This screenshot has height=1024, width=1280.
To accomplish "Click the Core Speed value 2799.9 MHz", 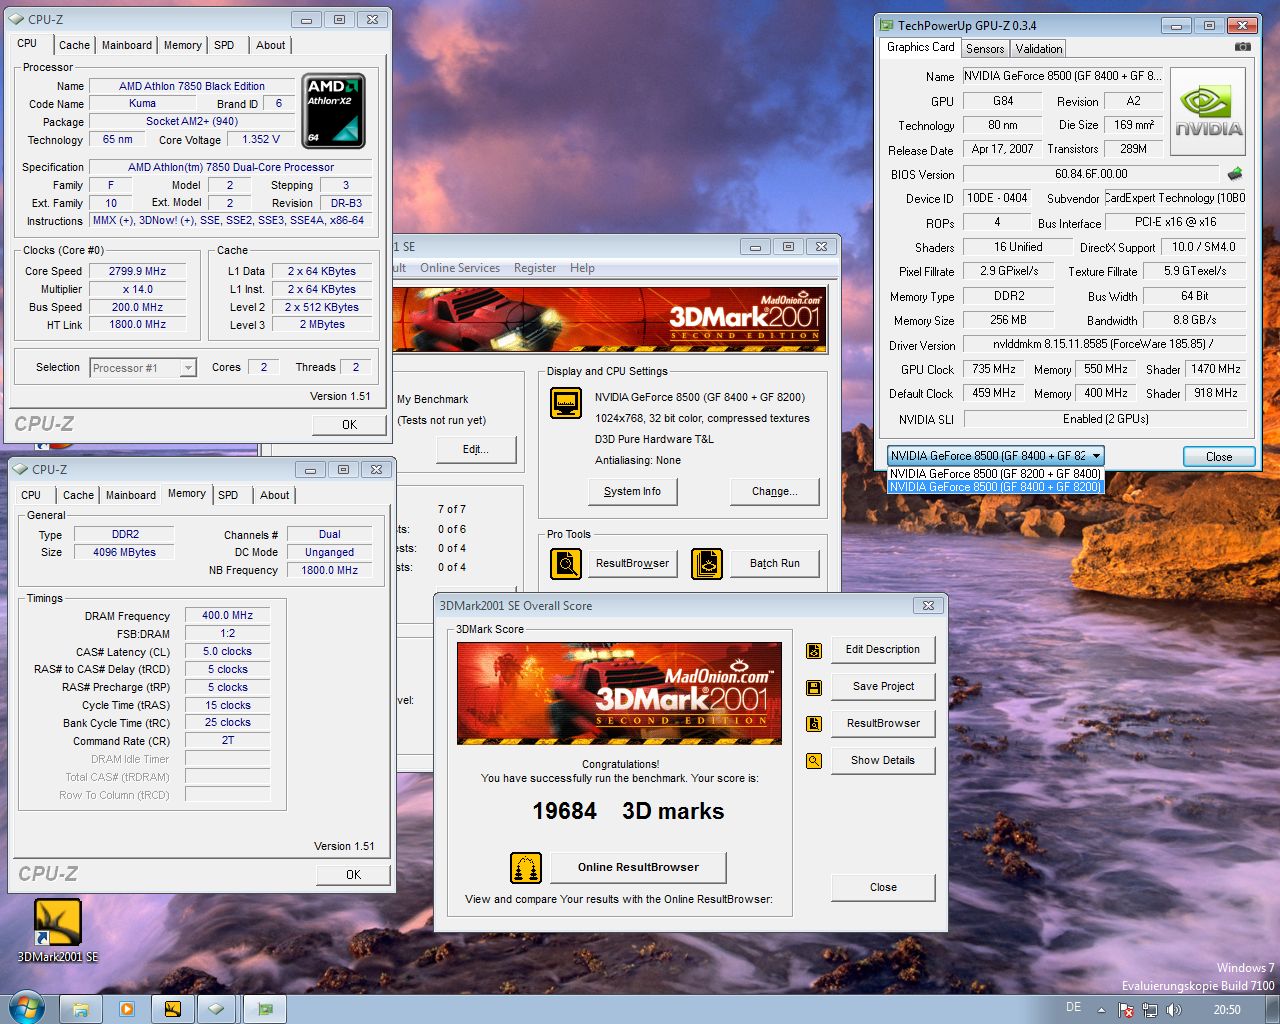I will pyautogui.click(x=138, y=271).
